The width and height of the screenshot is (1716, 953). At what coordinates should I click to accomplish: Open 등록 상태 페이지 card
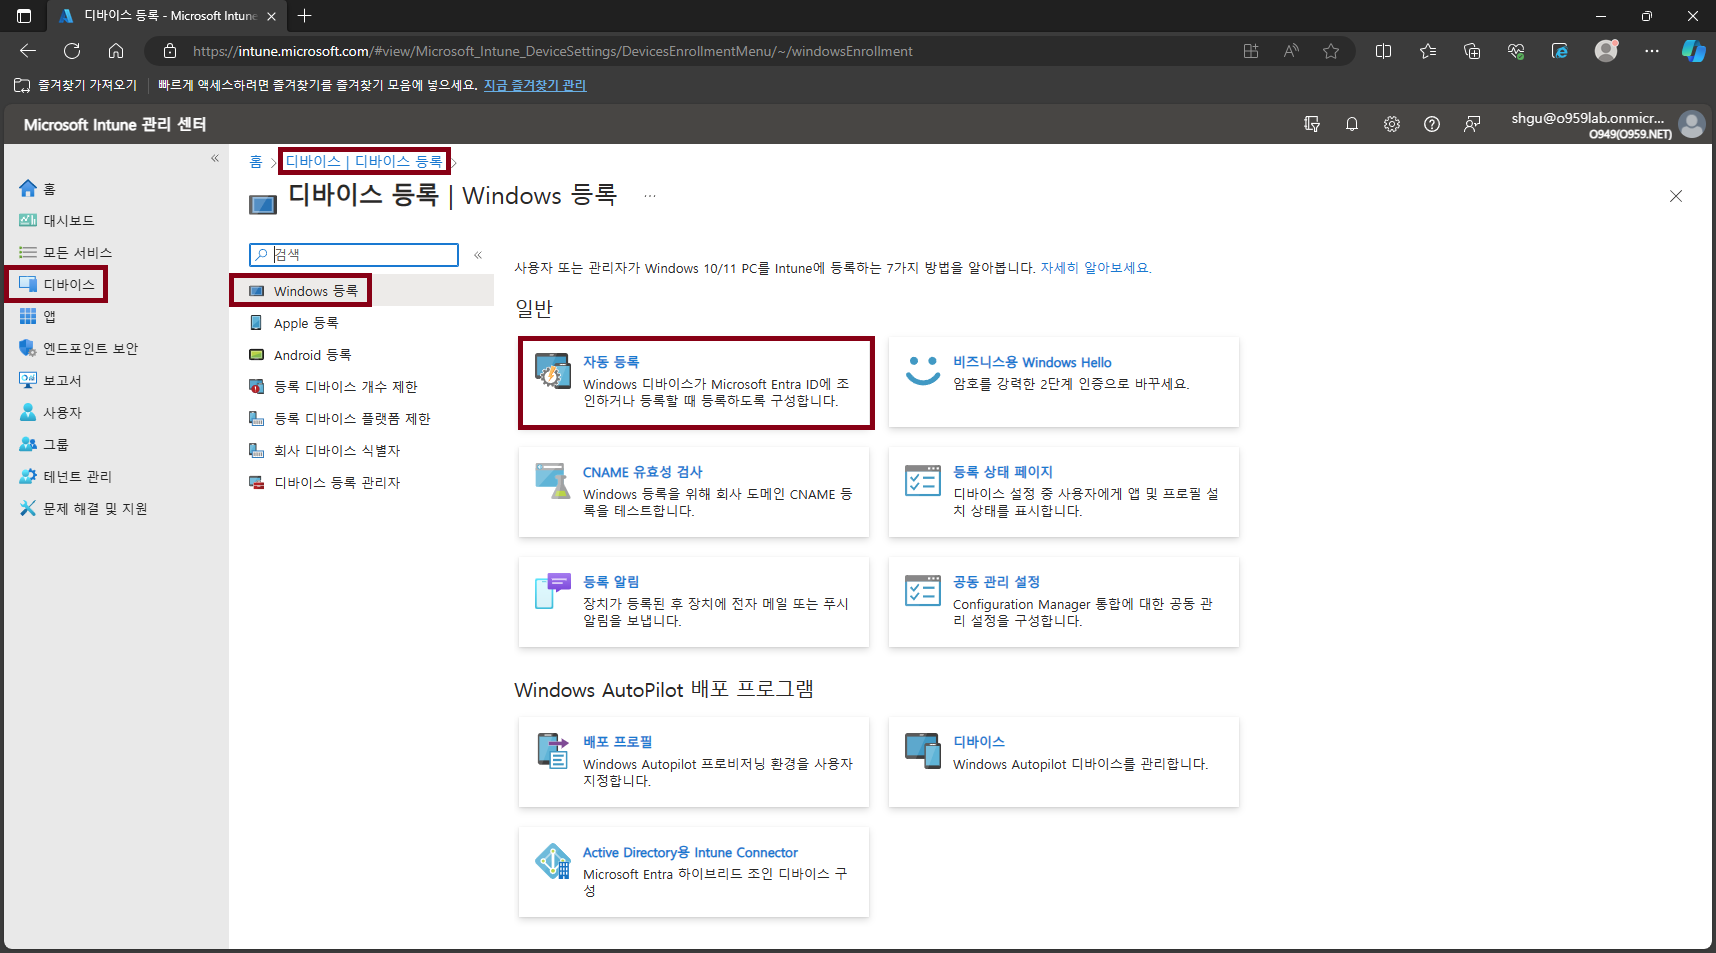pos(1064,492)
